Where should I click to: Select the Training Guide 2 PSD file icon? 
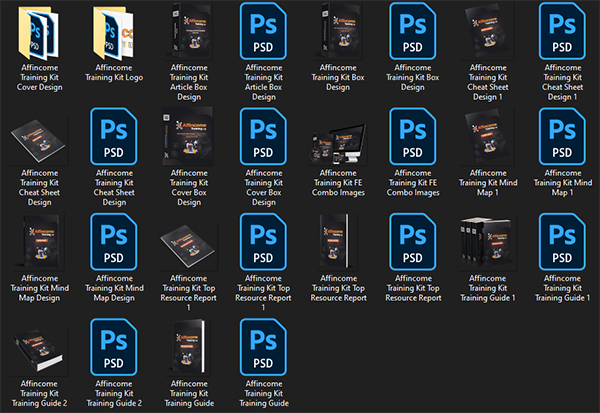pyautogui.click(x=114, y=347)
